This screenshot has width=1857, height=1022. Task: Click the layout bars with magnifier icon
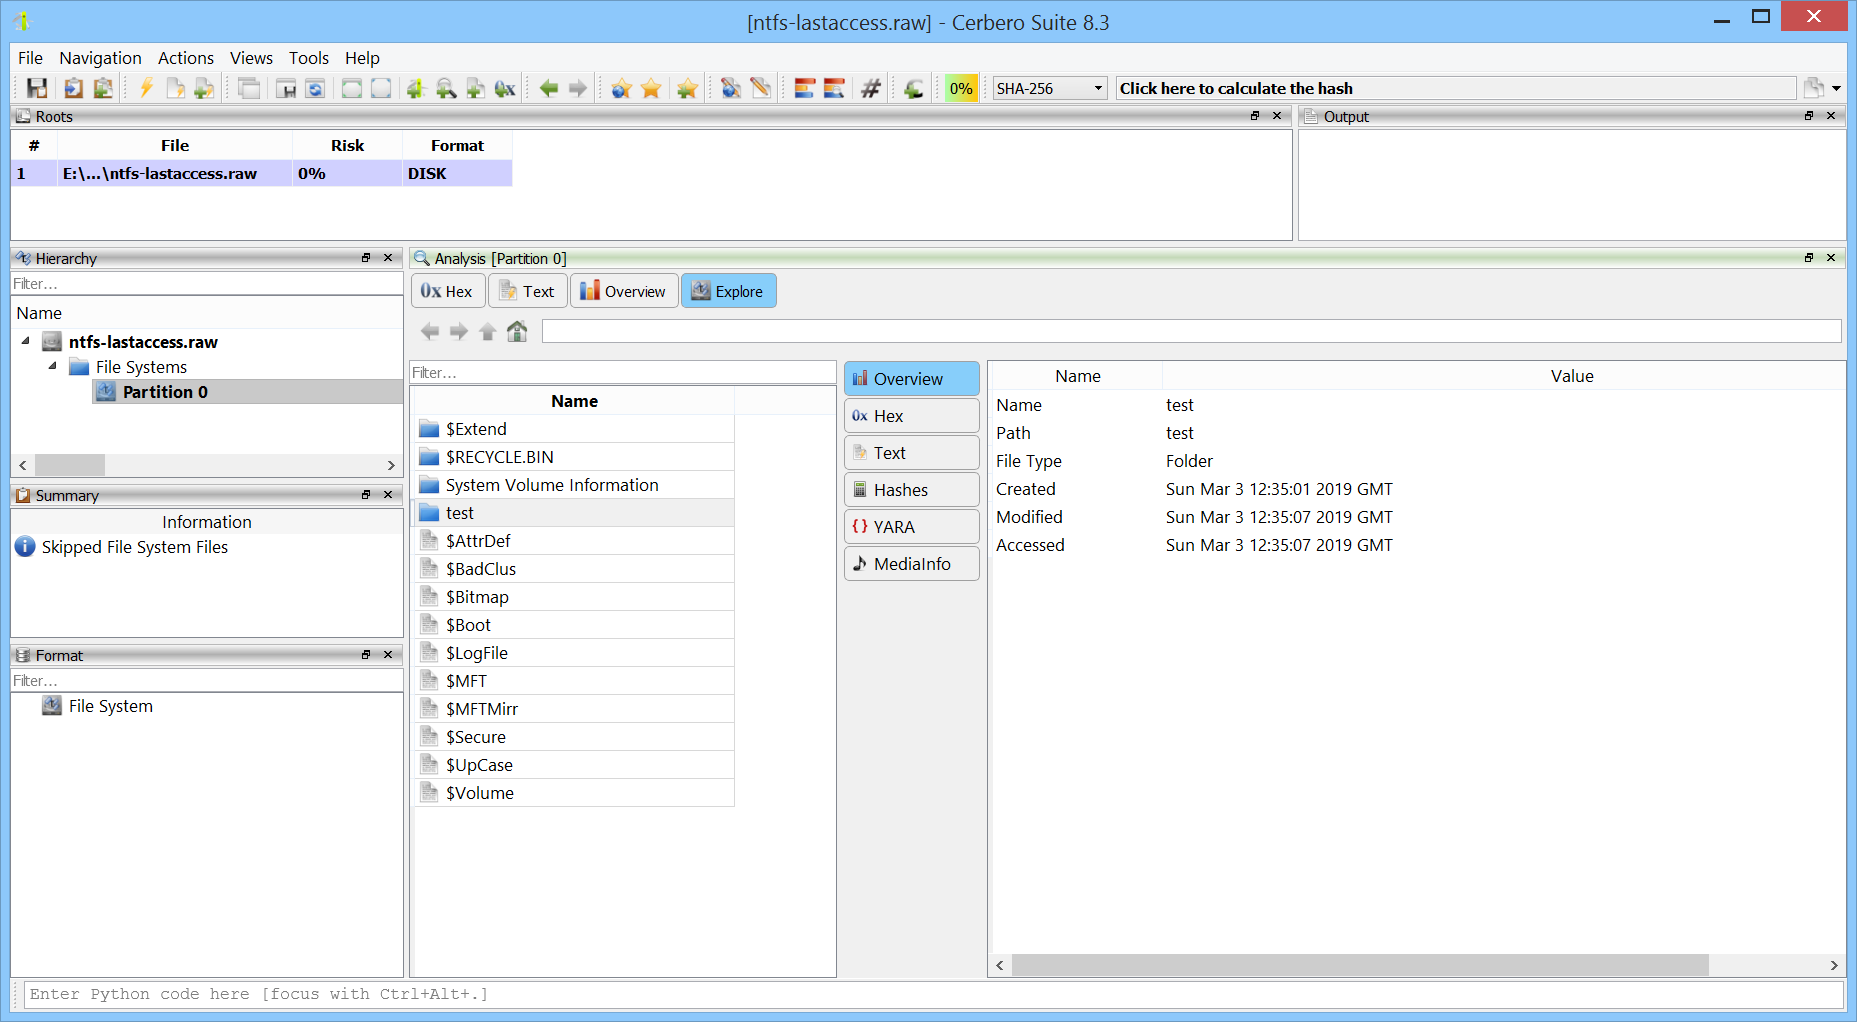[x=834, y=88]
